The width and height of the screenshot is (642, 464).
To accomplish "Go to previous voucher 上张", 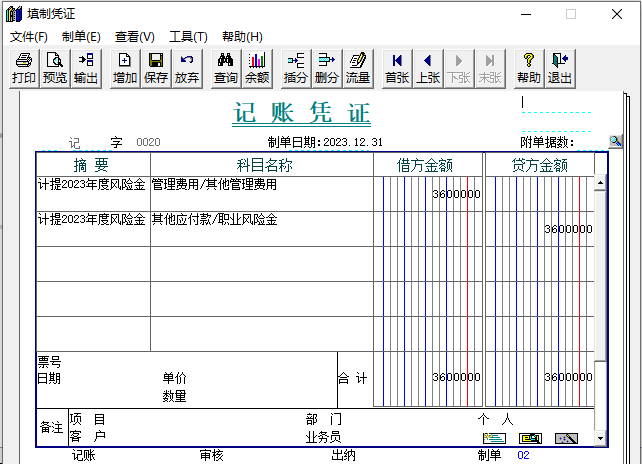I will 428,68.
